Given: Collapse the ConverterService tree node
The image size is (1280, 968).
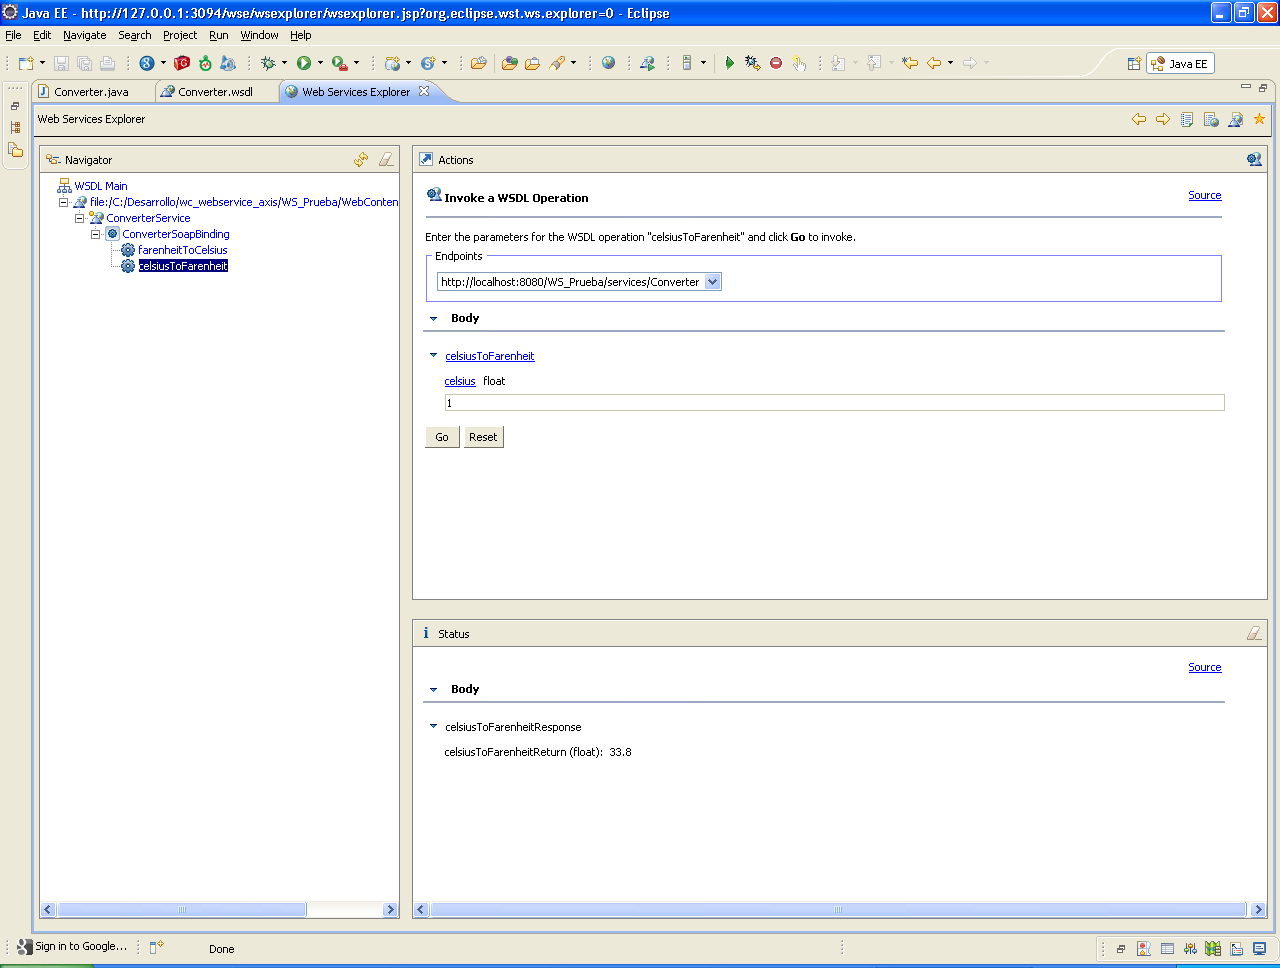Looking at the screenshot, I should coord(80,218).
